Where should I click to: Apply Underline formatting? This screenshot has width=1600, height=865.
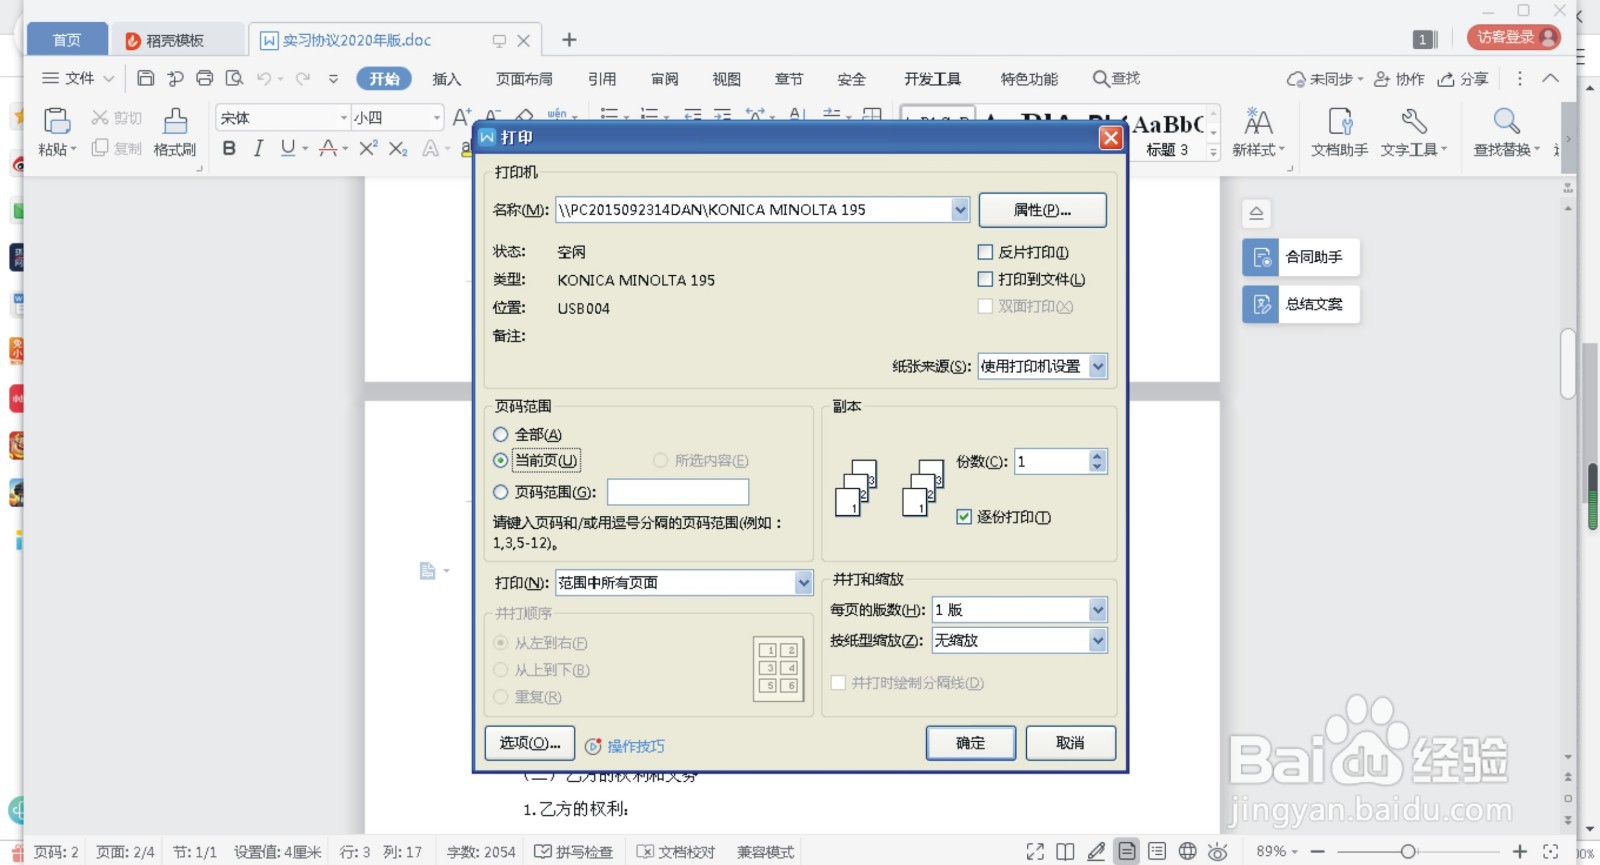(x=288, y=148)
